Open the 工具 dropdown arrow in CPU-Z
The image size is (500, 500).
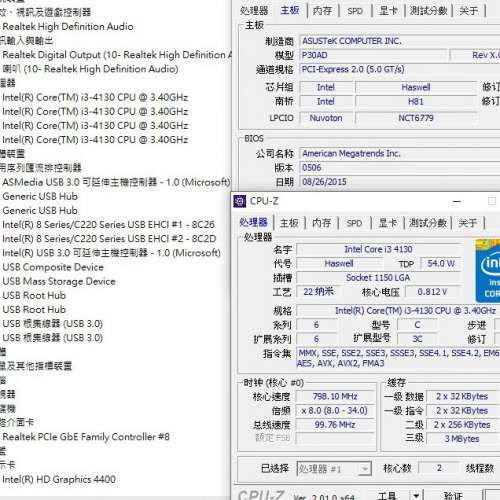[x=416, y=496]
